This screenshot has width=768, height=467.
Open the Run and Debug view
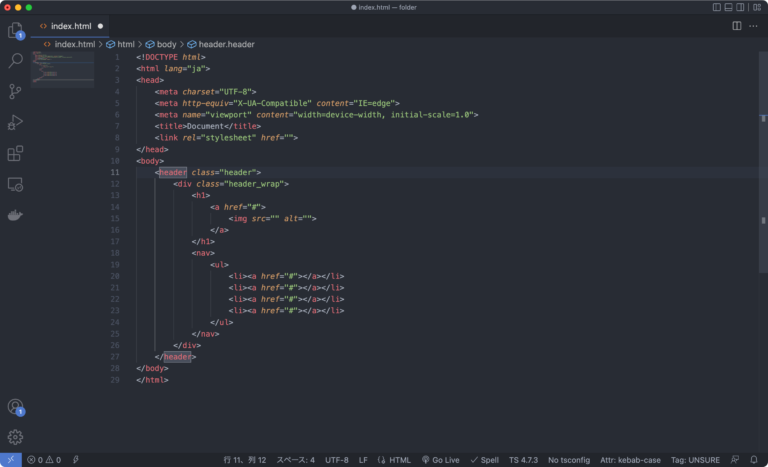(15, 123)
